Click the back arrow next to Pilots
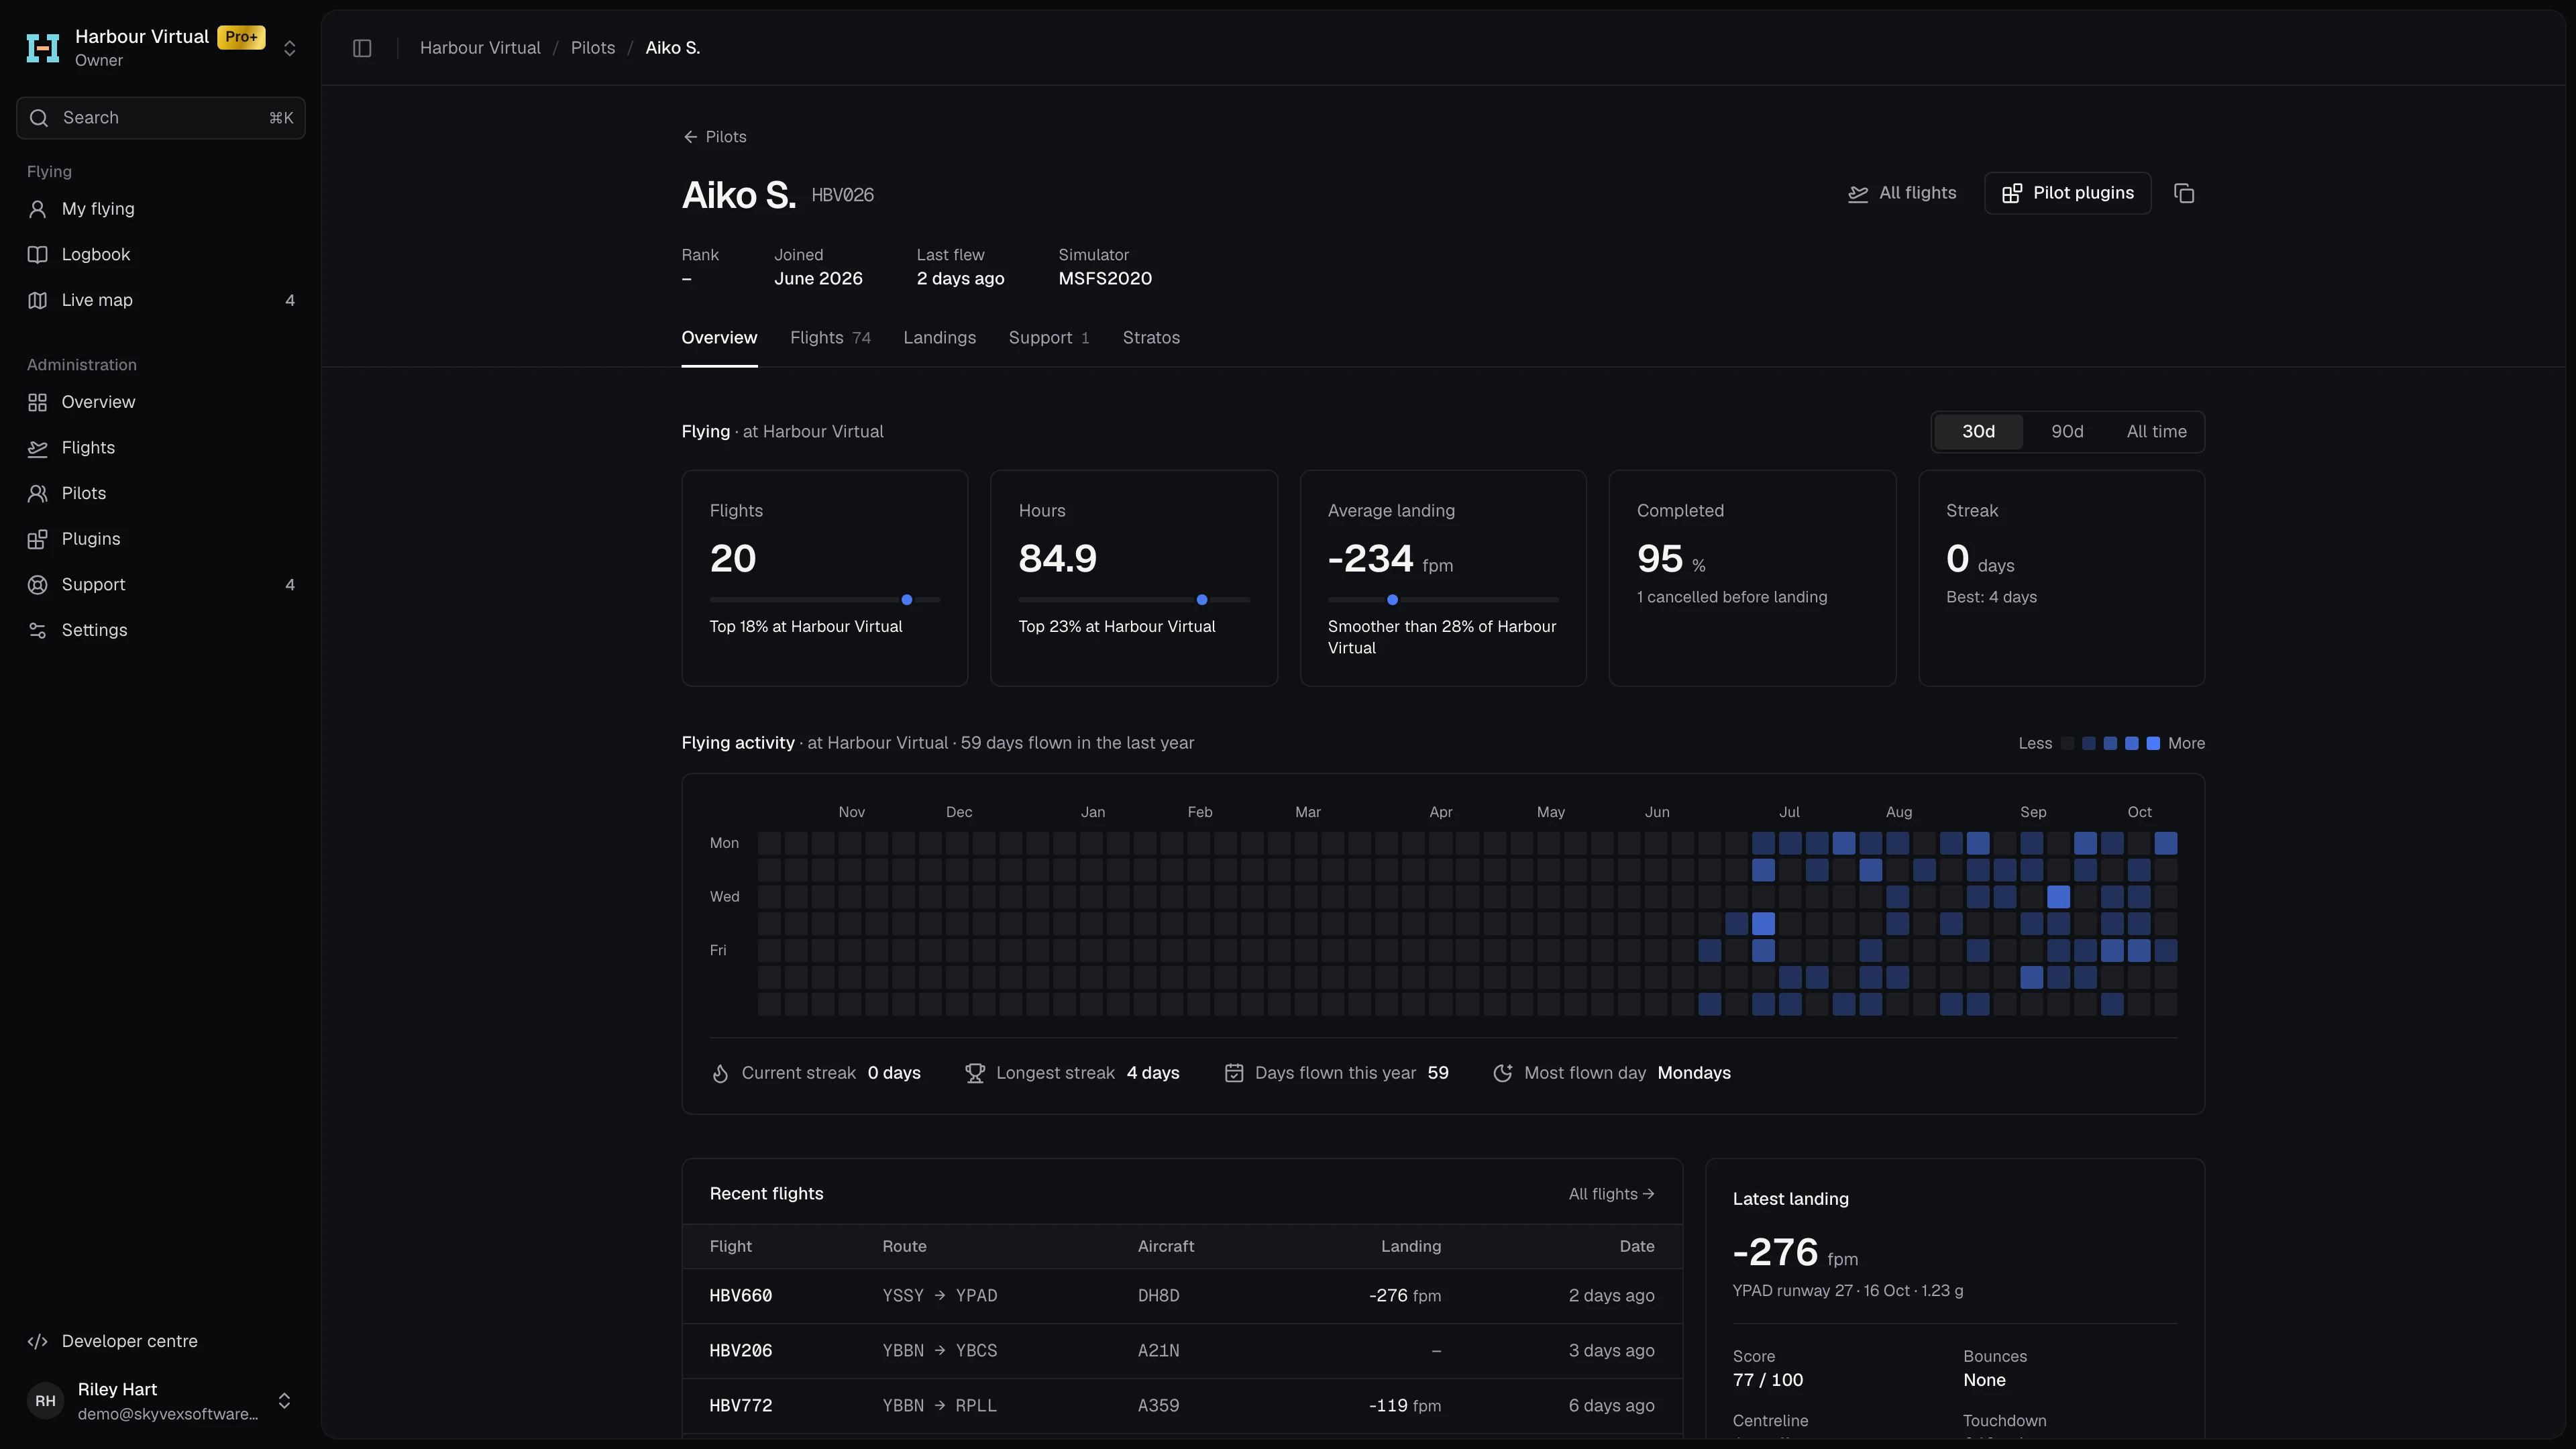This screenshot has height=1449, width=2576. coord(690,137)
